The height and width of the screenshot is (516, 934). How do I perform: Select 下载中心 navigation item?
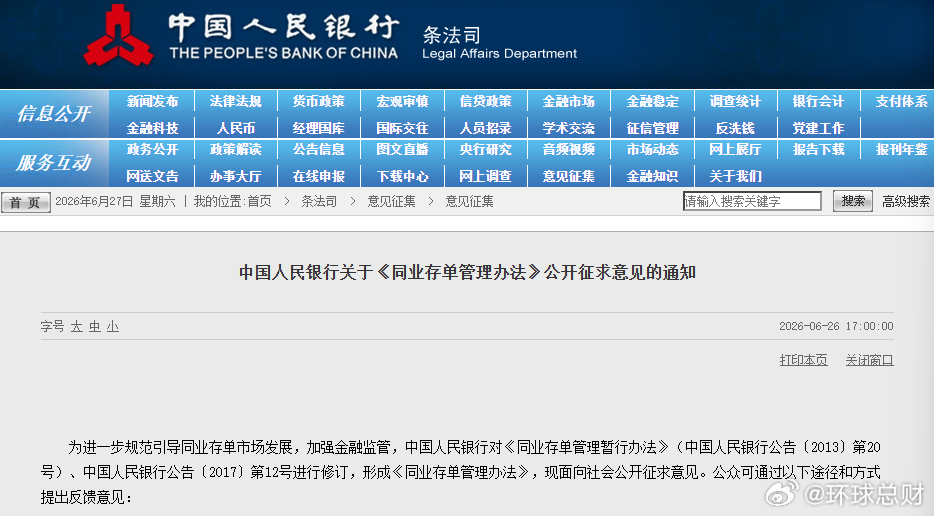coord(402,176)
